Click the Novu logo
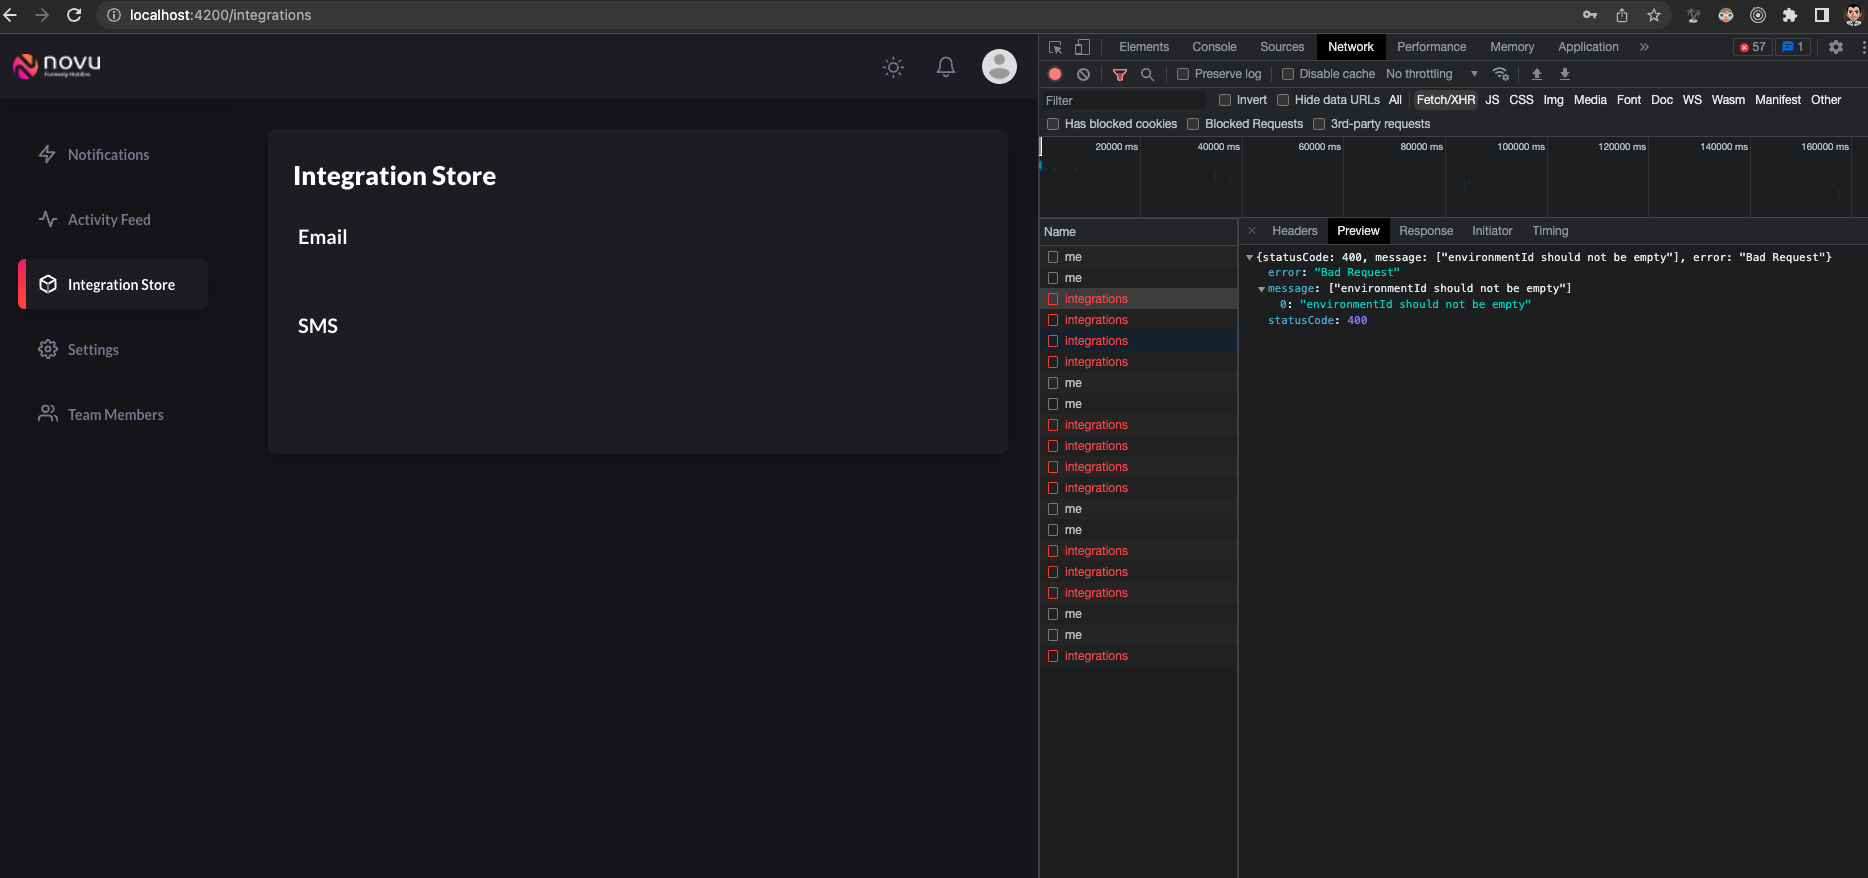This screenshot has height=878, width=1868. (57, 66)
